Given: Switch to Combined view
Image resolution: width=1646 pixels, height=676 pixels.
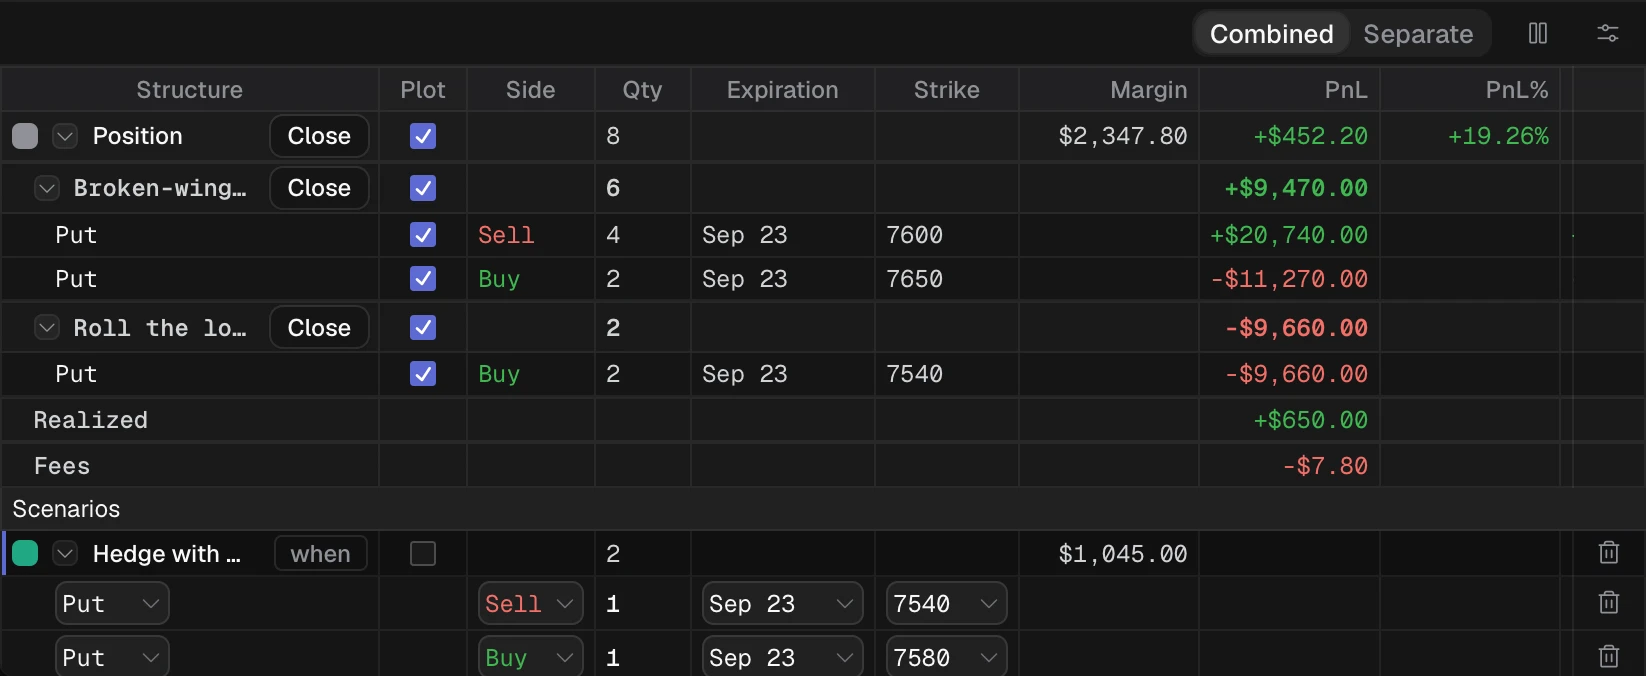Looking at the screenshot, I should coord(1271,34).
